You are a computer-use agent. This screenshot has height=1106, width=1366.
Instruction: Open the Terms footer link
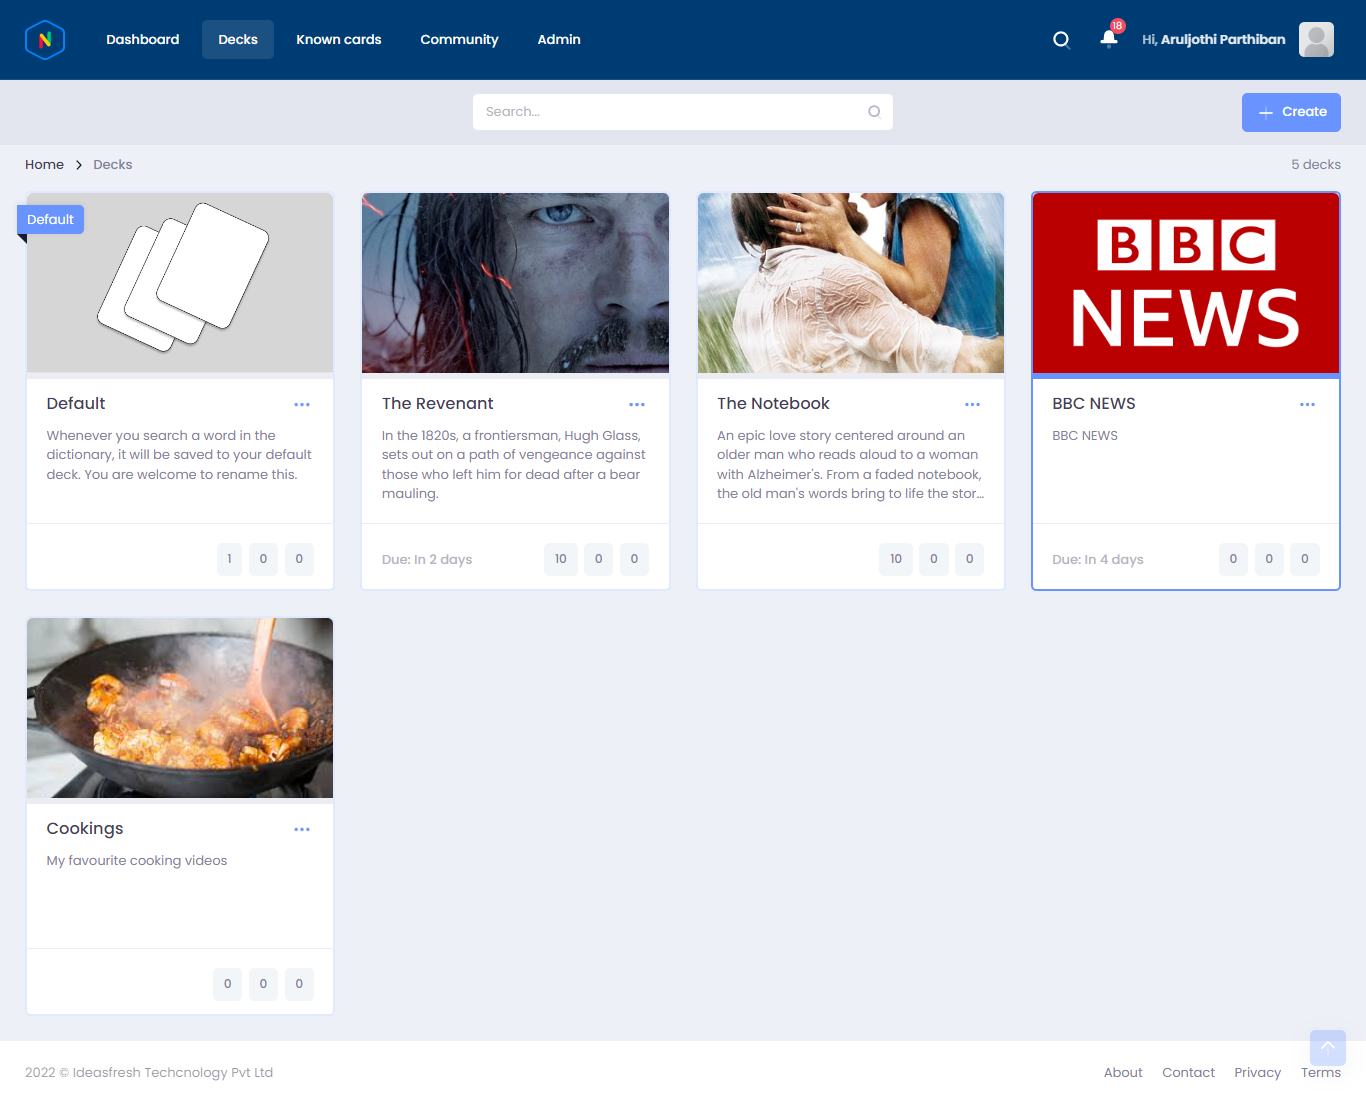[x=1320, y=1072]
